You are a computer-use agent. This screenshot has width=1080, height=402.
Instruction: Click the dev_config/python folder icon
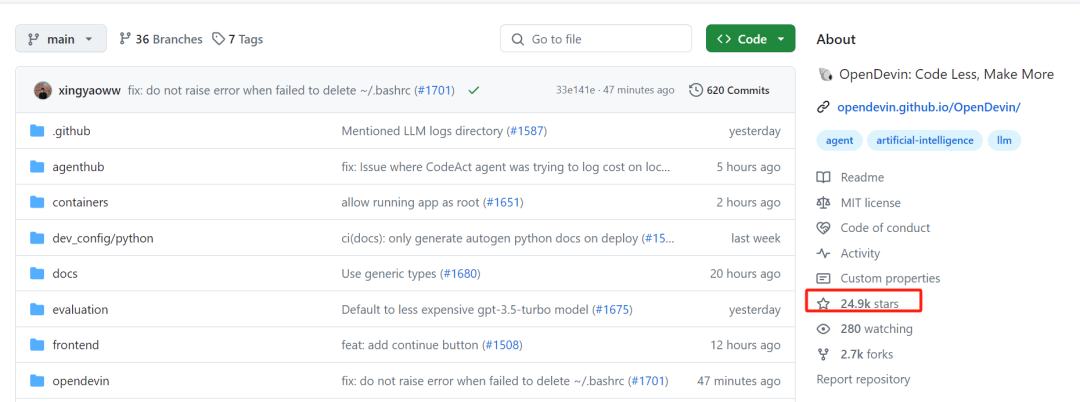pyautogui.click(x=37, y=238)
